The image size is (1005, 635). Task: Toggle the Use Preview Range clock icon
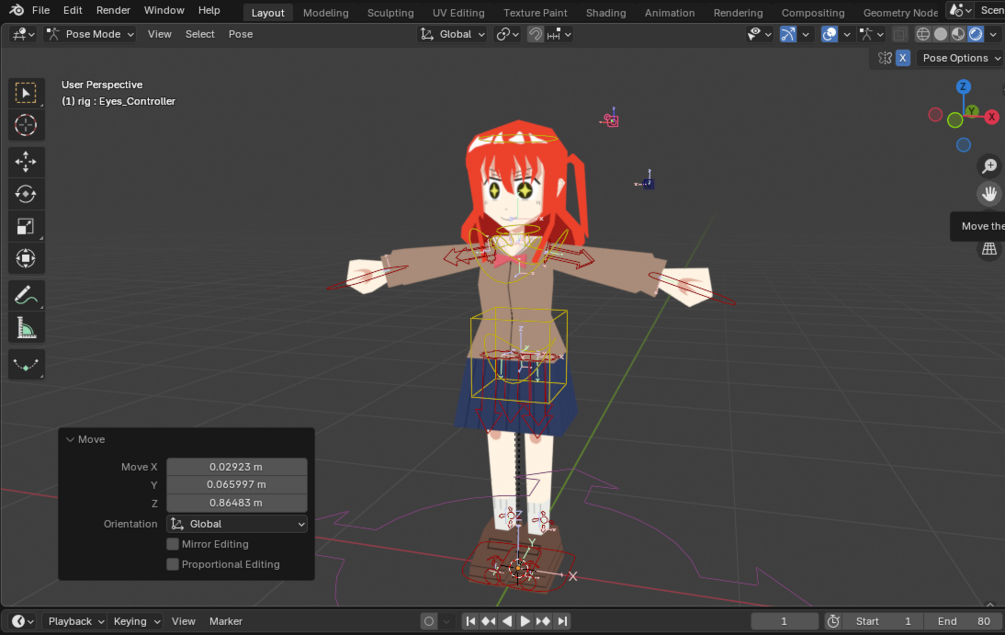click(833, 621)
